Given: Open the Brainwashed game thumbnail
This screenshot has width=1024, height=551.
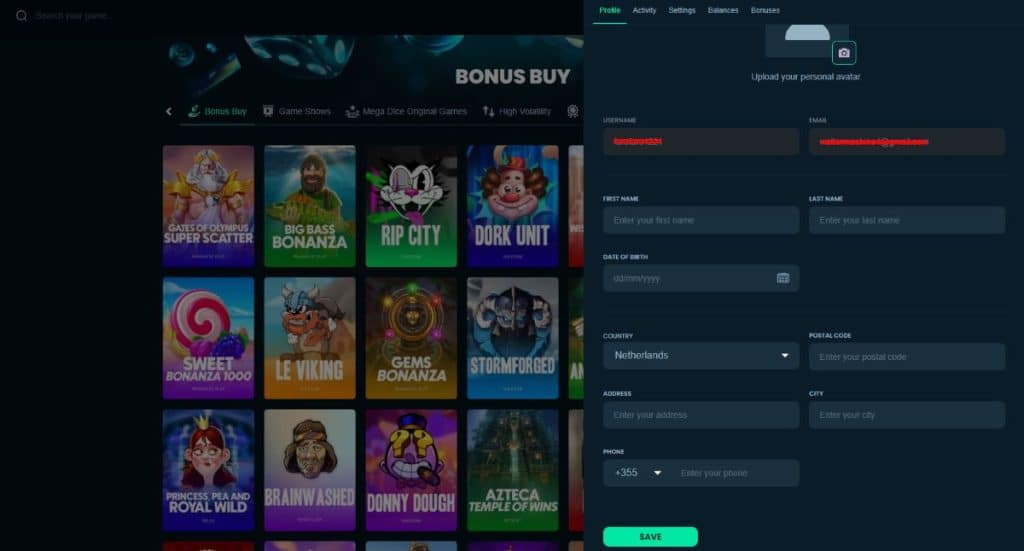Looking at the screenshot, I should pos(310,470).
